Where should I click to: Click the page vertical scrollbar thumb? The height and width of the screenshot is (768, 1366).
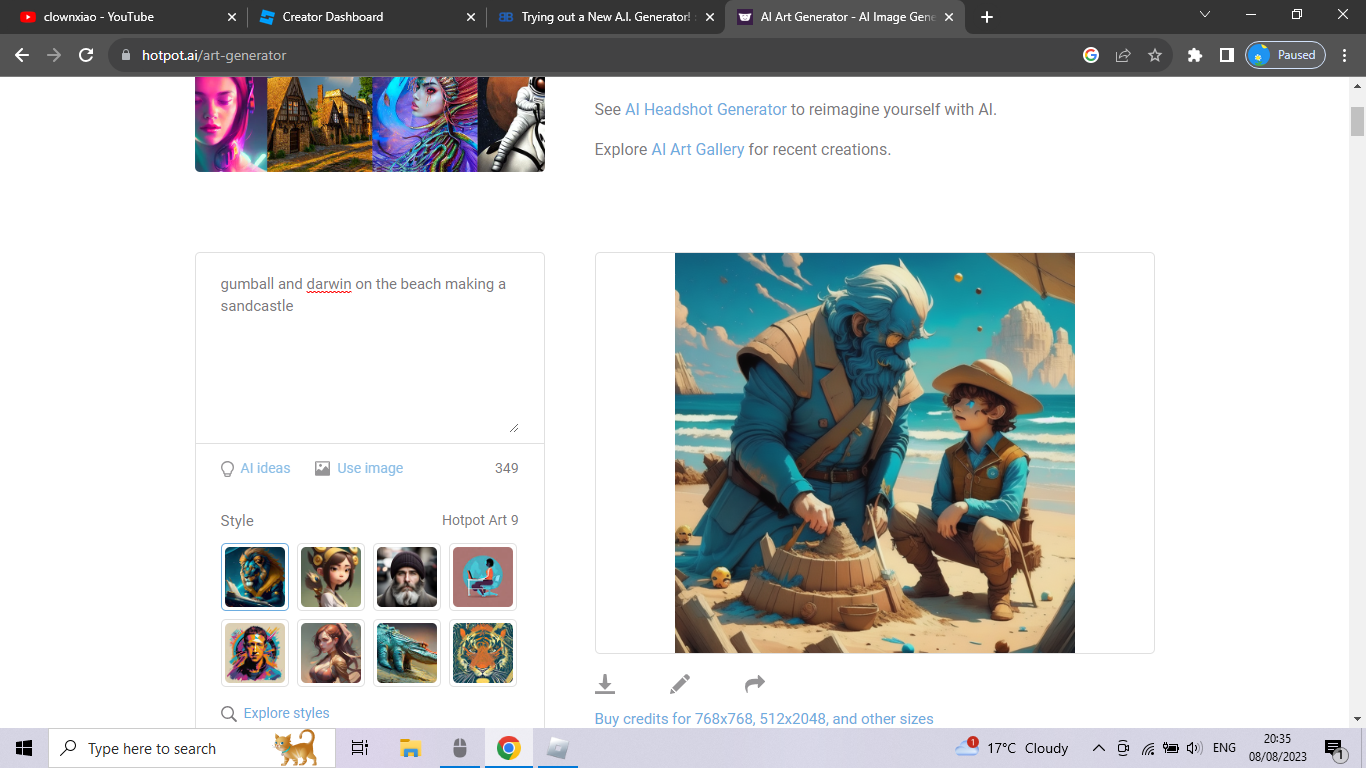pyautogui.click(x=1357, y=119)
